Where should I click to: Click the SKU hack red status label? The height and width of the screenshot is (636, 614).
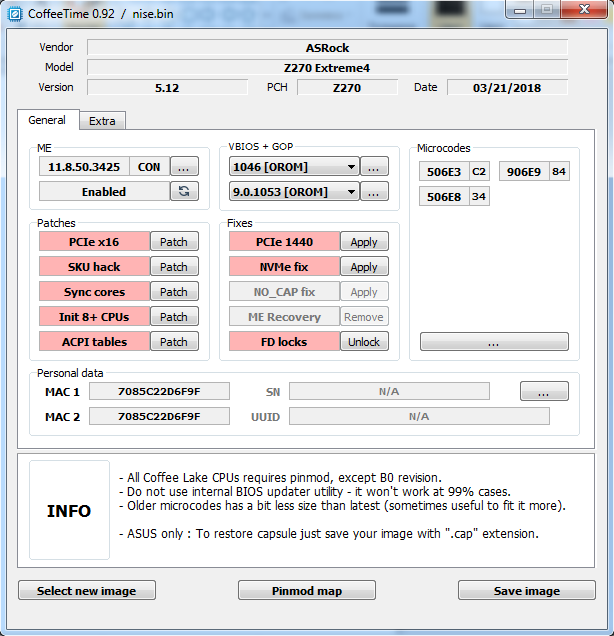click(x=94, y=266)
